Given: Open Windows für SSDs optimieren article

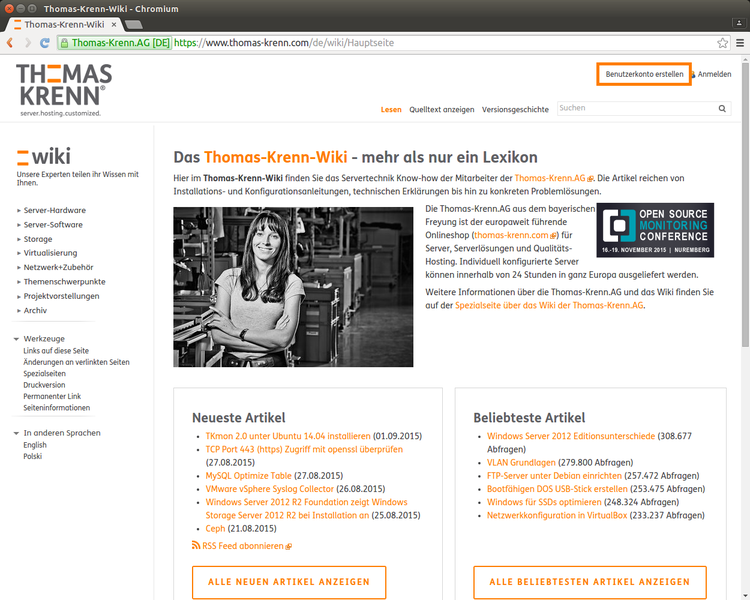Looking at the screenshot, I should click(x=544, y=502).
